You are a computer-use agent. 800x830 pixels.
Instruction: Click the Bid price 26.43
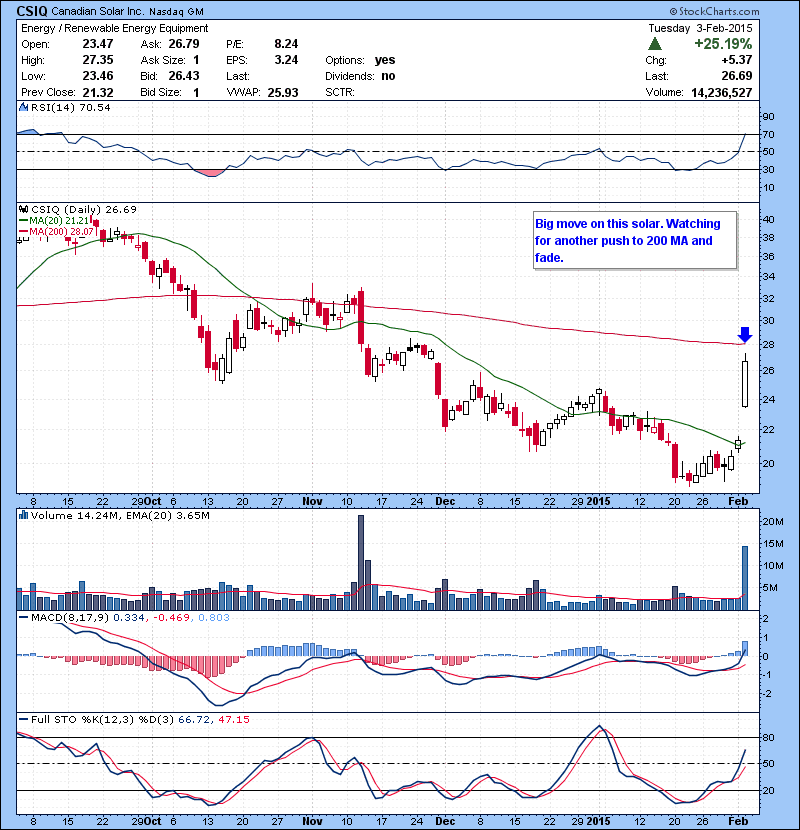pos(184,76)
